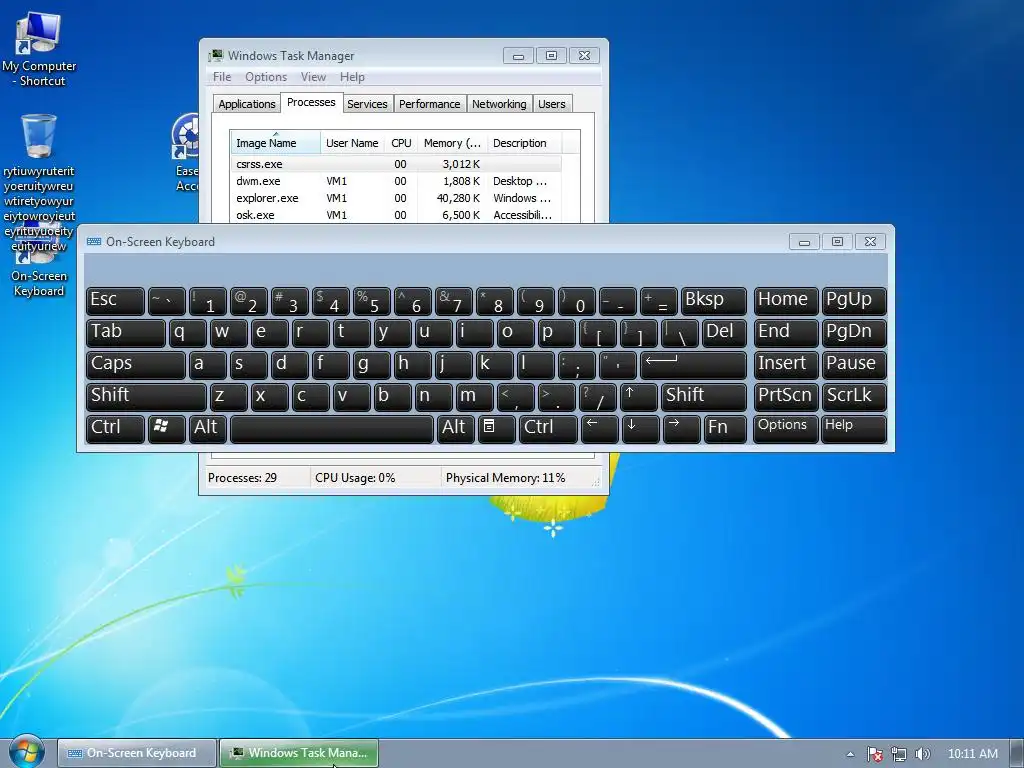This screenshot has width=1024, height=768.
Task: Click the Pause key
Action: coord(854,365)
